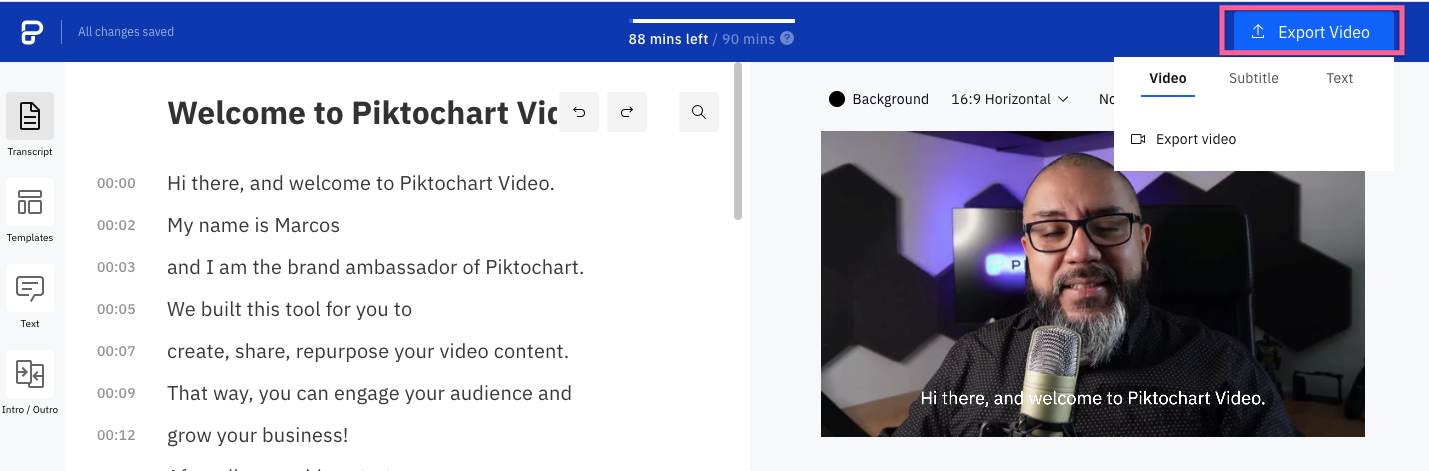Click the transcript panel scrollbar

pyautogui.click(x=738, y=141)
